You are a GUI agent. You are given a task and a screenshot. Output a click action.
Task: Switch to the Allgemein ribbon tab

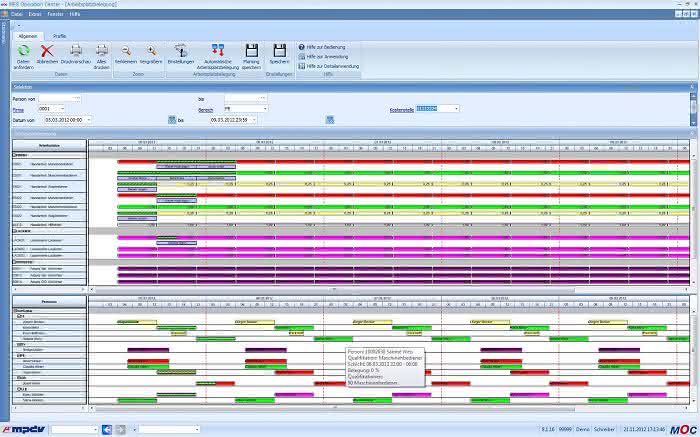coord(28,36)
